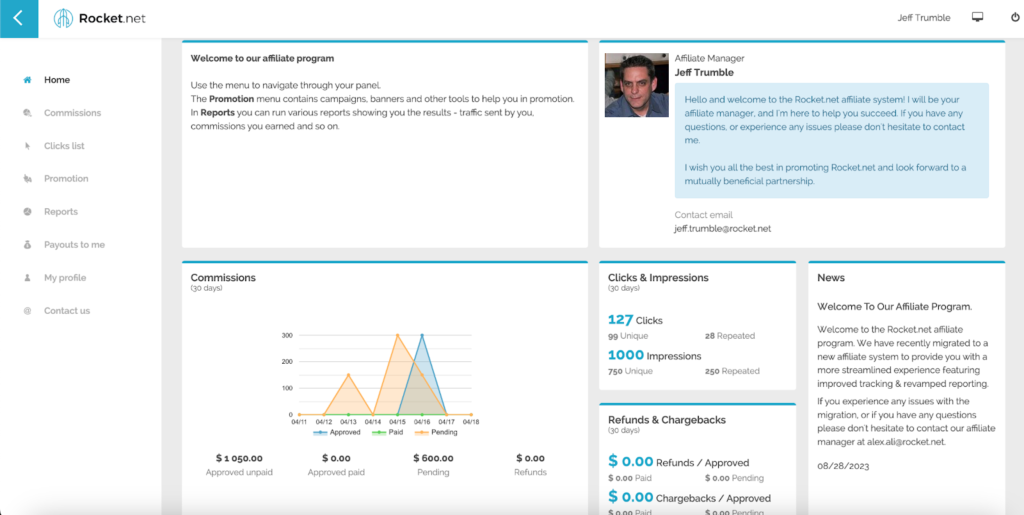This screenshot has width=1024, height=515.
Task: Click the $ 0.00 Approved paid value
Action: [x=336, y=458]
